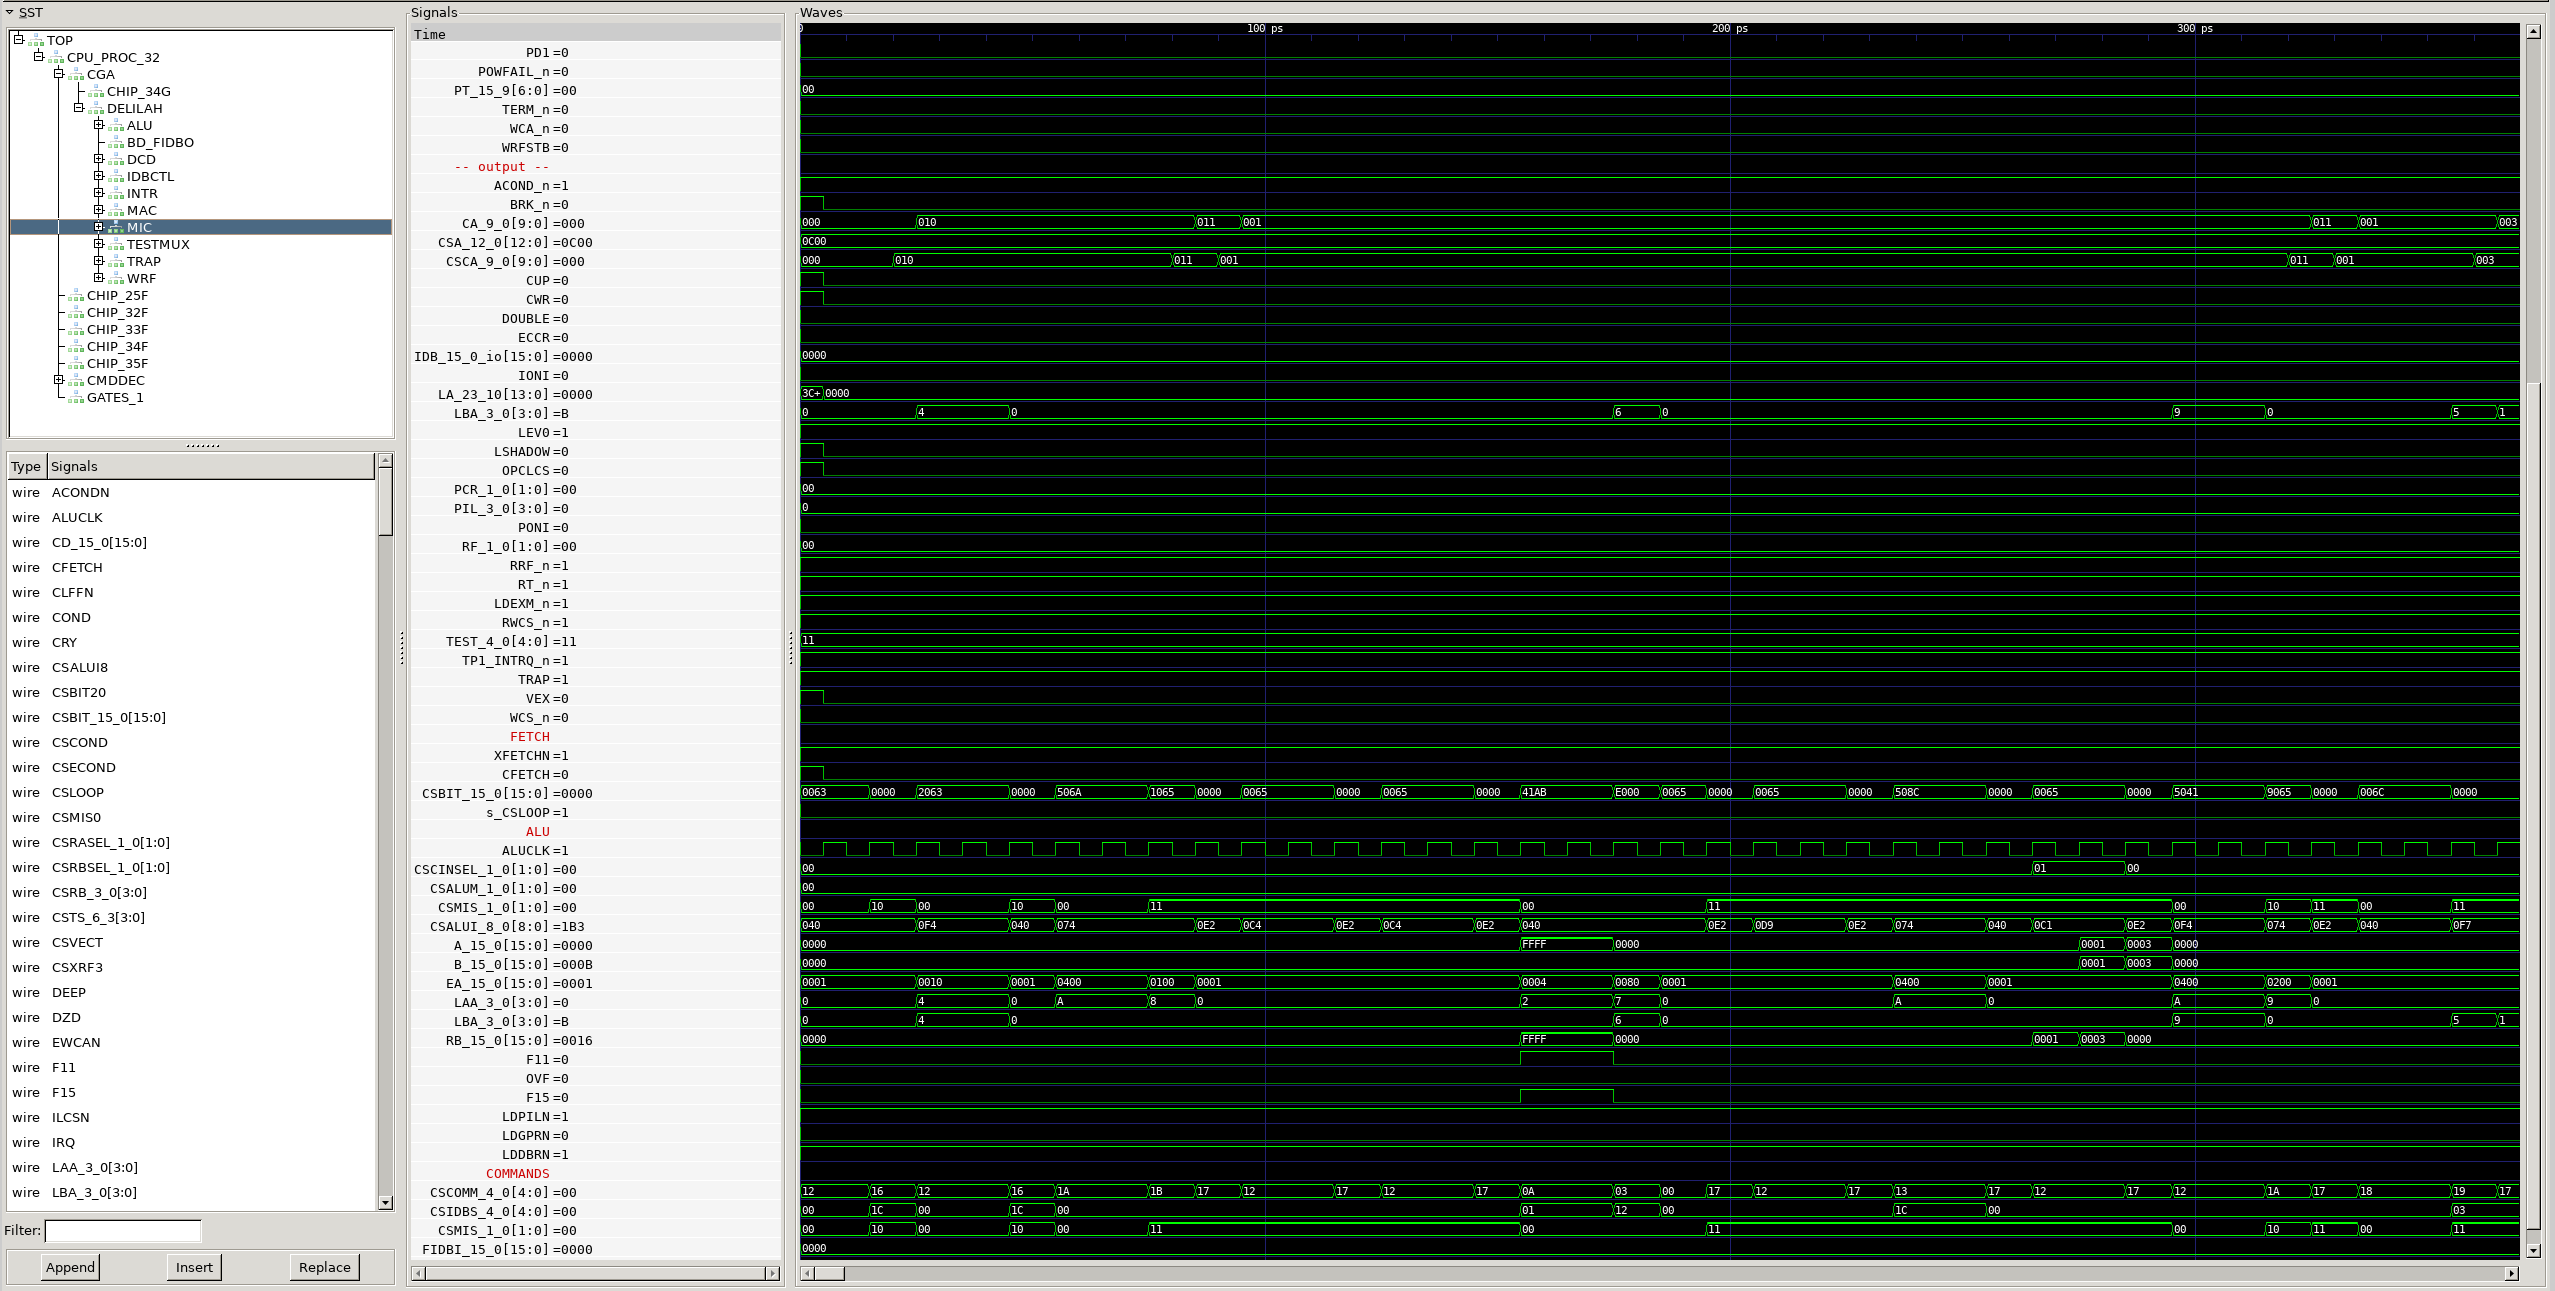This screenshot has width=2555, height=1291.
Task: Click the CGA module icon
Action: coord(76,75)
